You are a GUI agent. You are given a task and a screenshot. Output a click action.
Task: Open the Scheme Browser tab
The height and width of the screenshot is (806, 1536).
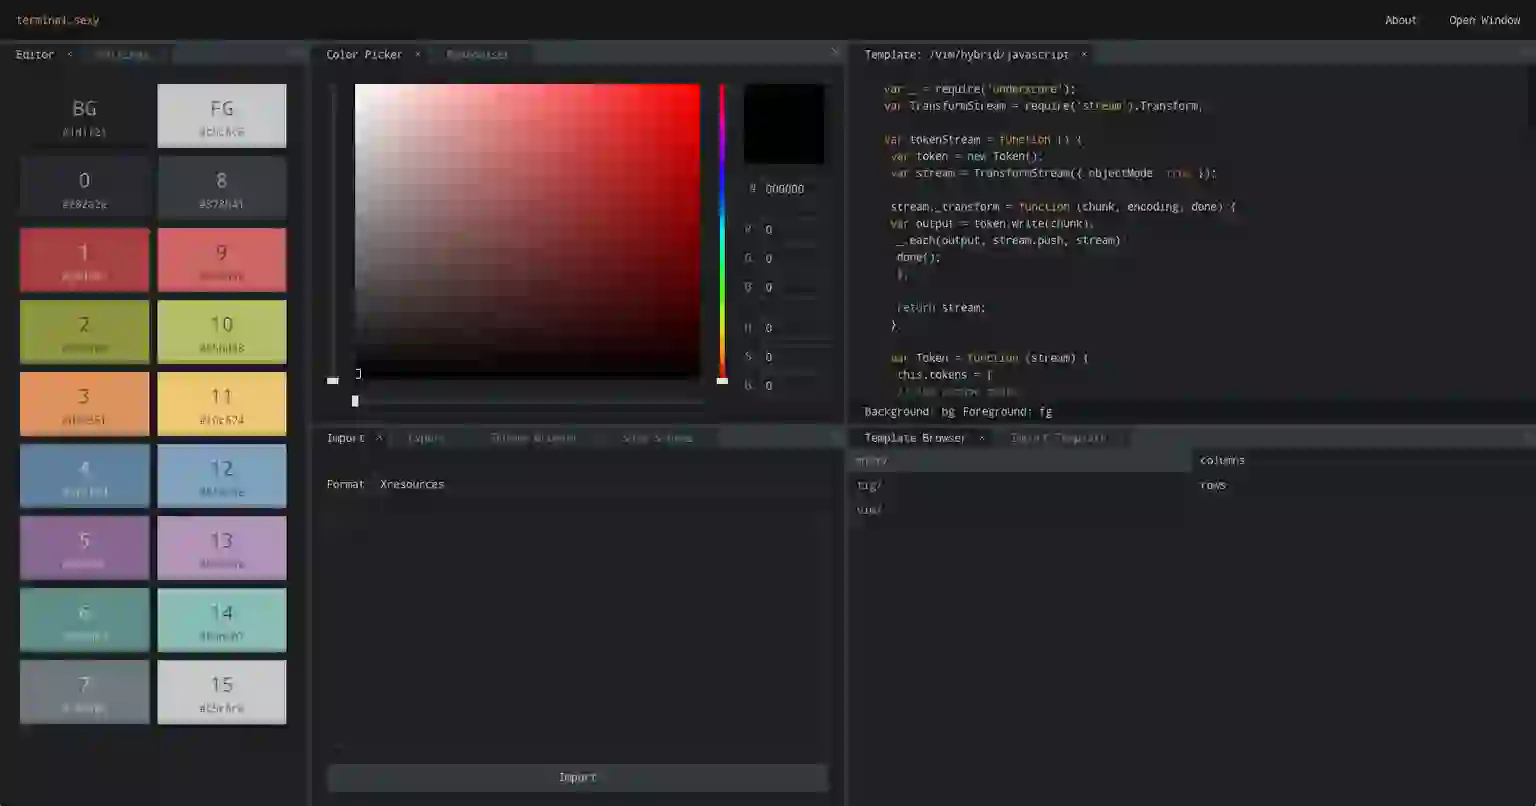pos(533,438)
